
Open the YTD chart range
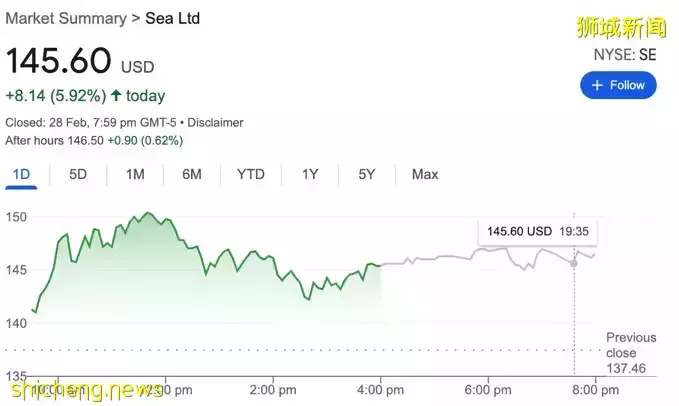coord(251,174)
